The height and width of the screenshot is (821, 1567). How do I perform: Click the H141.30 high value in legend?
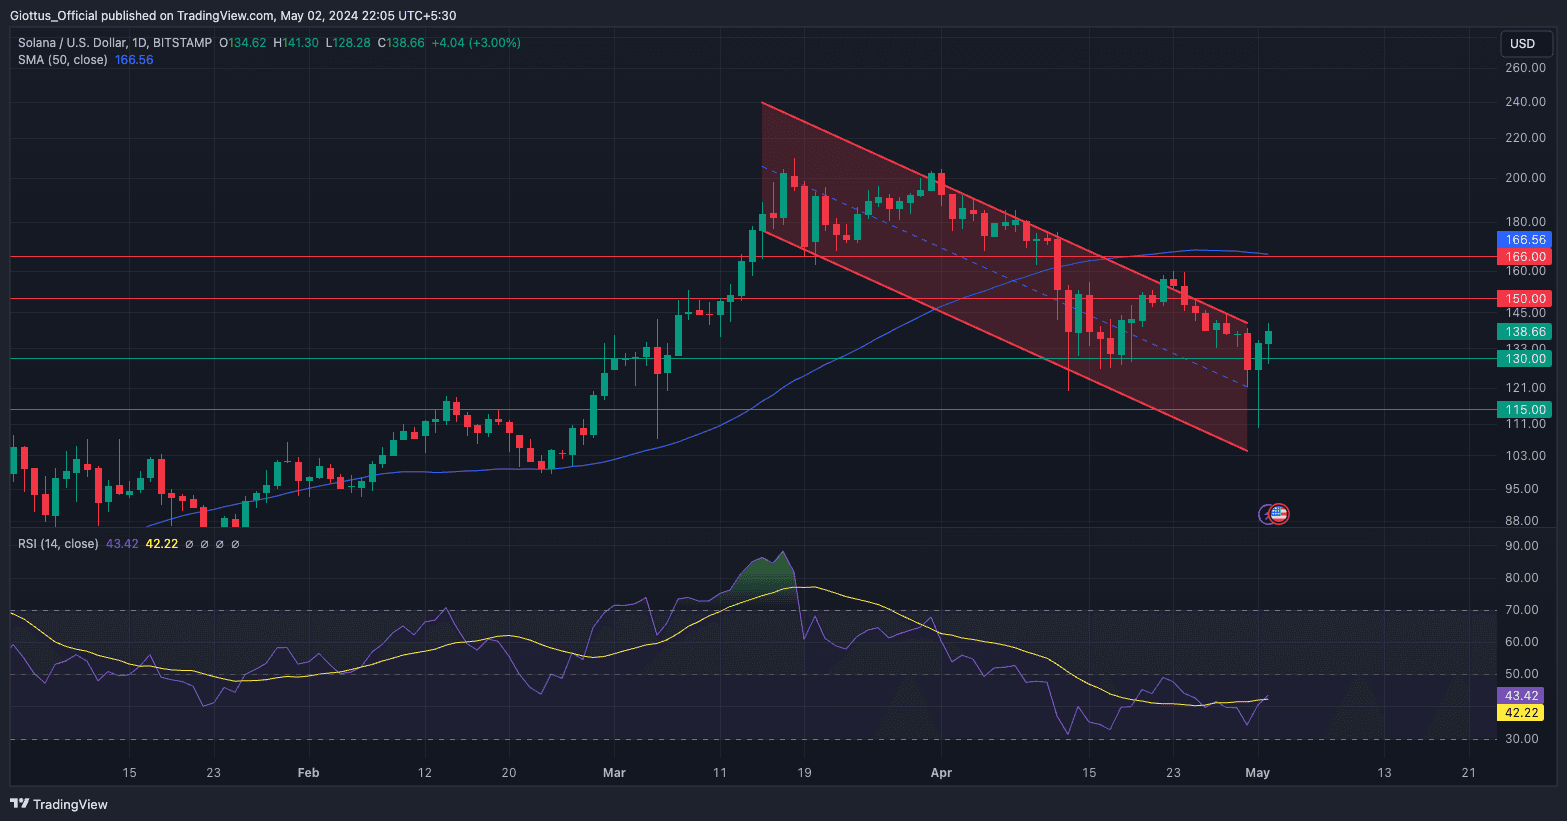296,43
